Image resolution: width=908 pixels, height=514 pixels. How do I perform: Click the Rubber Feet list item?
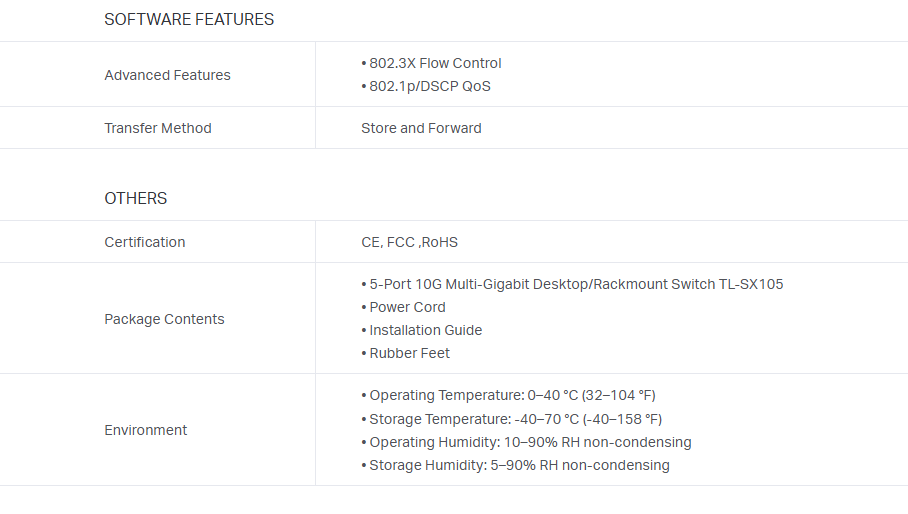409,353
